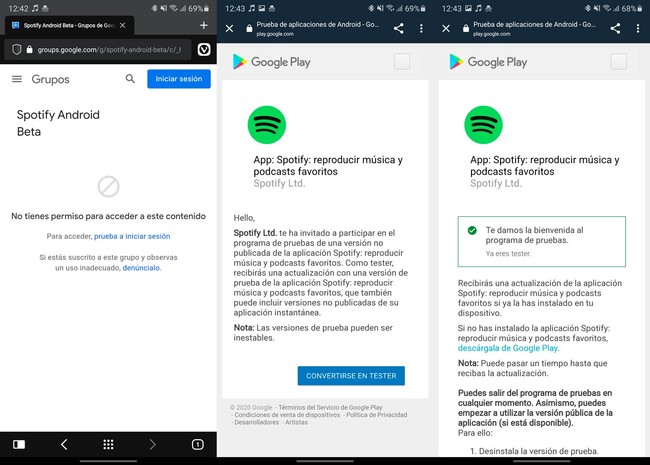The height and width of the screenshot is (465, 650).
Task: Open the speed dial grid icon
Action: [x=108, y=445]
